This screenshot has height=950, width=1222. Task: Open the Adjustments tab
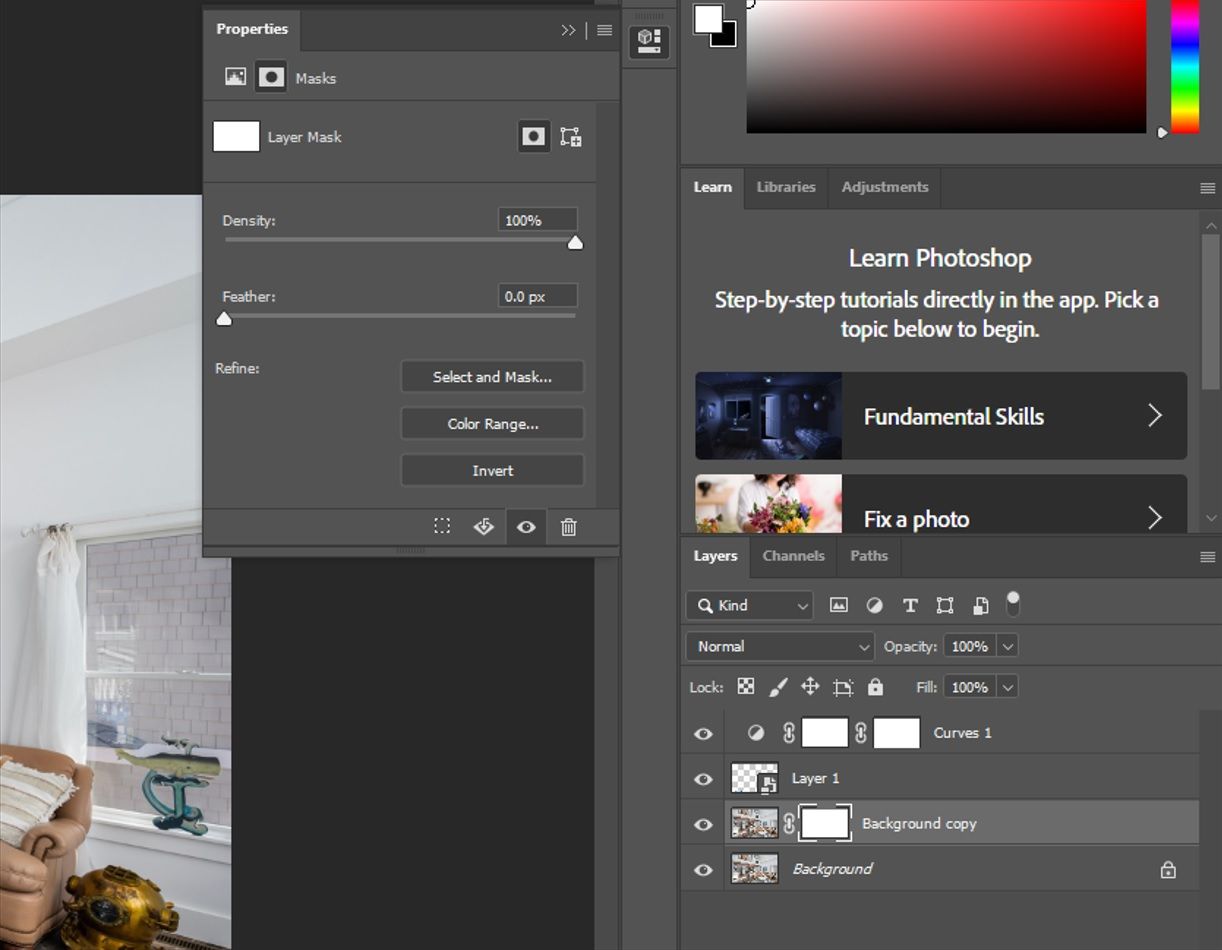point(884,187)
